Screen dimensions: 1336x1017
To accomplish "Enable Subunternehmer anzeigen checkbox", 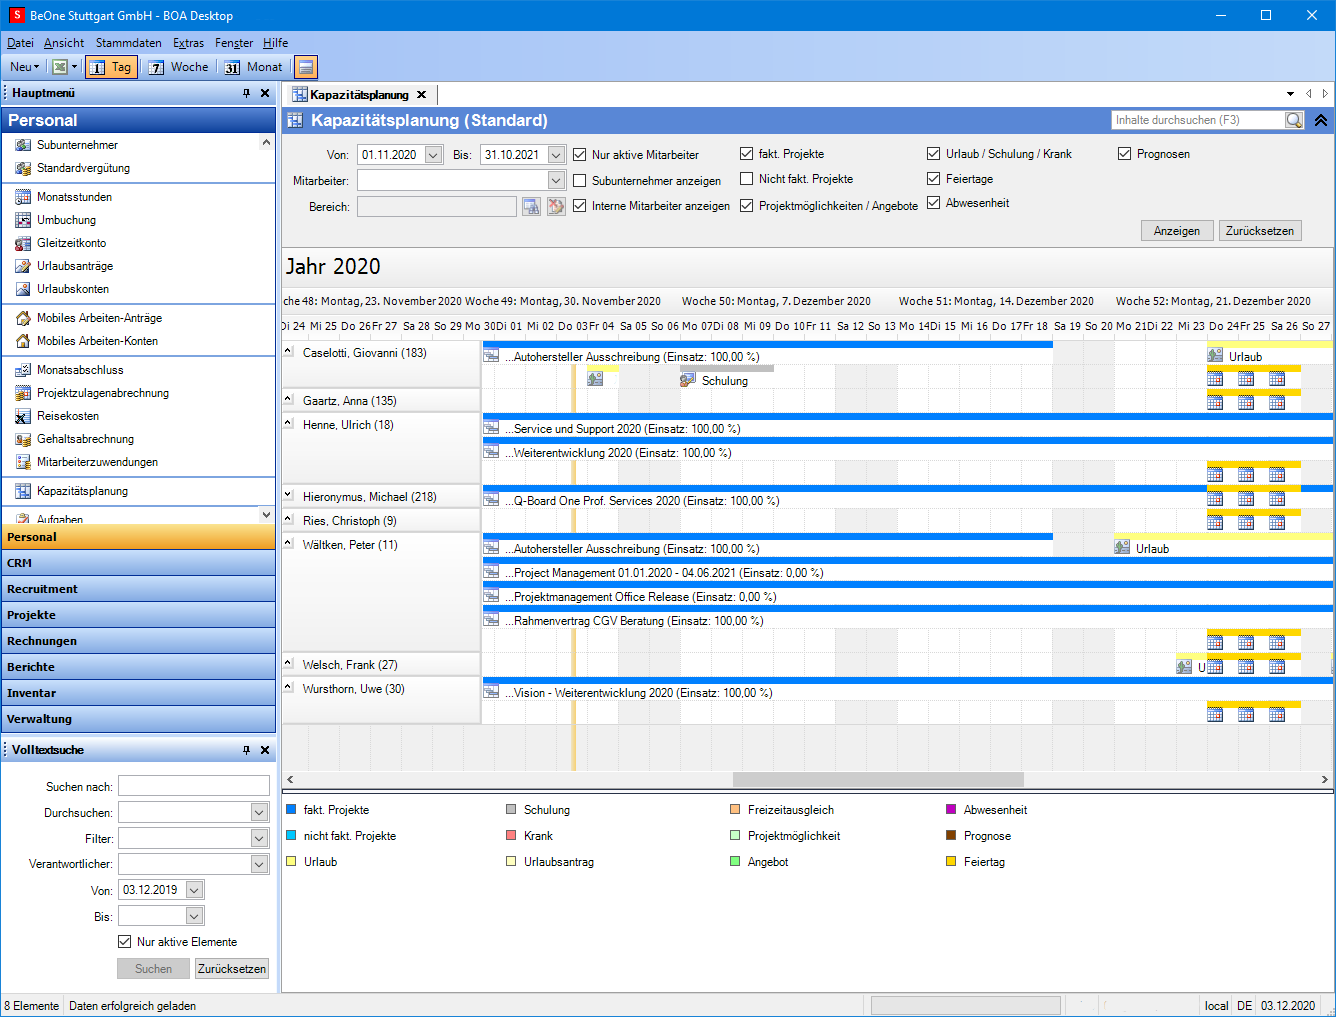I will pos(580,181).
